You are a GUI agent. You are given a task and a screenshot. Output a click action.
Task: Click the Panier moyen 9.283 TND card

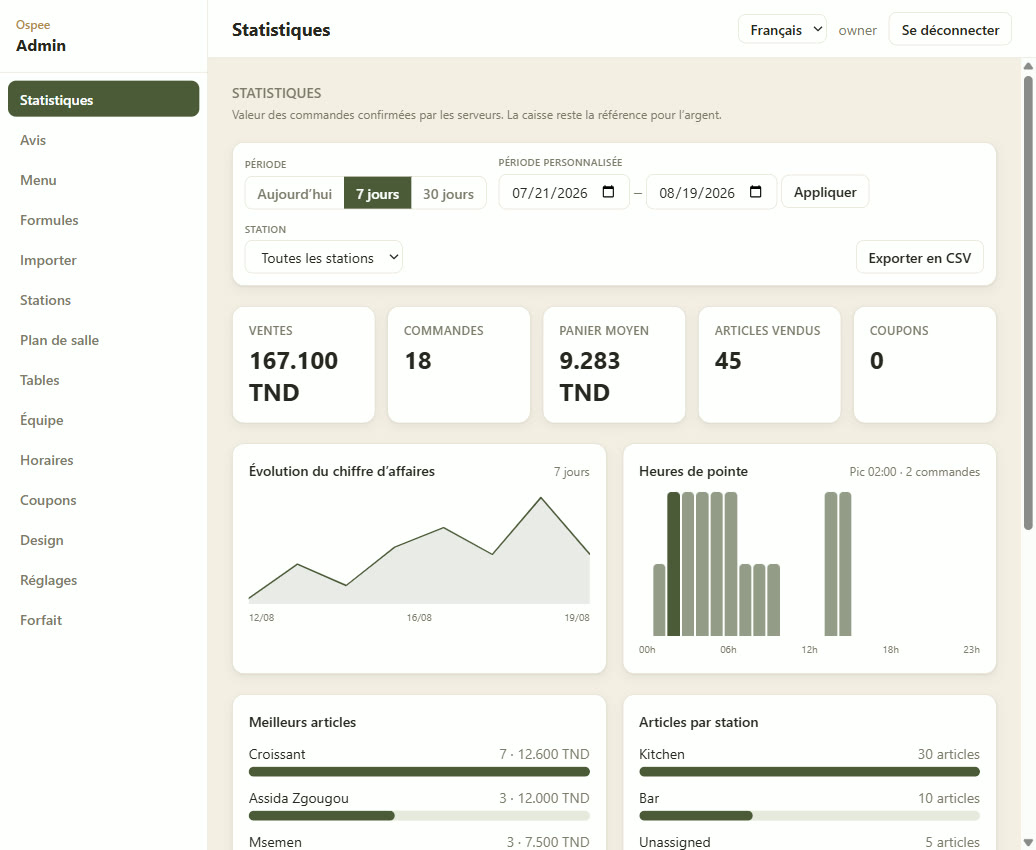click(x=614, y=364)
